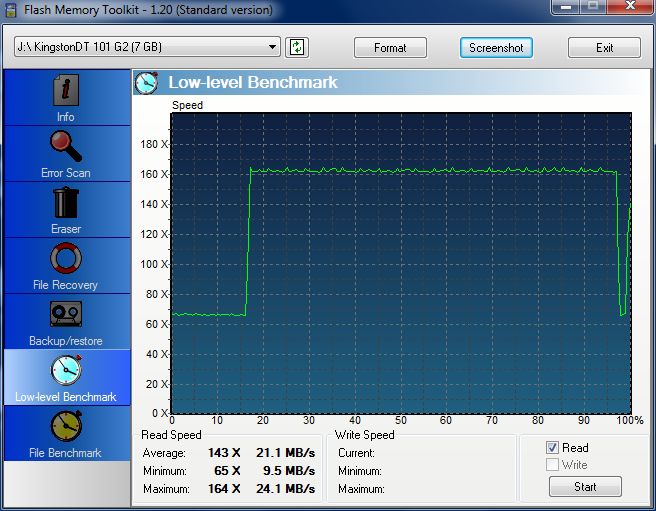Click the Exit button
The image size is (656, 511).
click(x=604, y=48)
